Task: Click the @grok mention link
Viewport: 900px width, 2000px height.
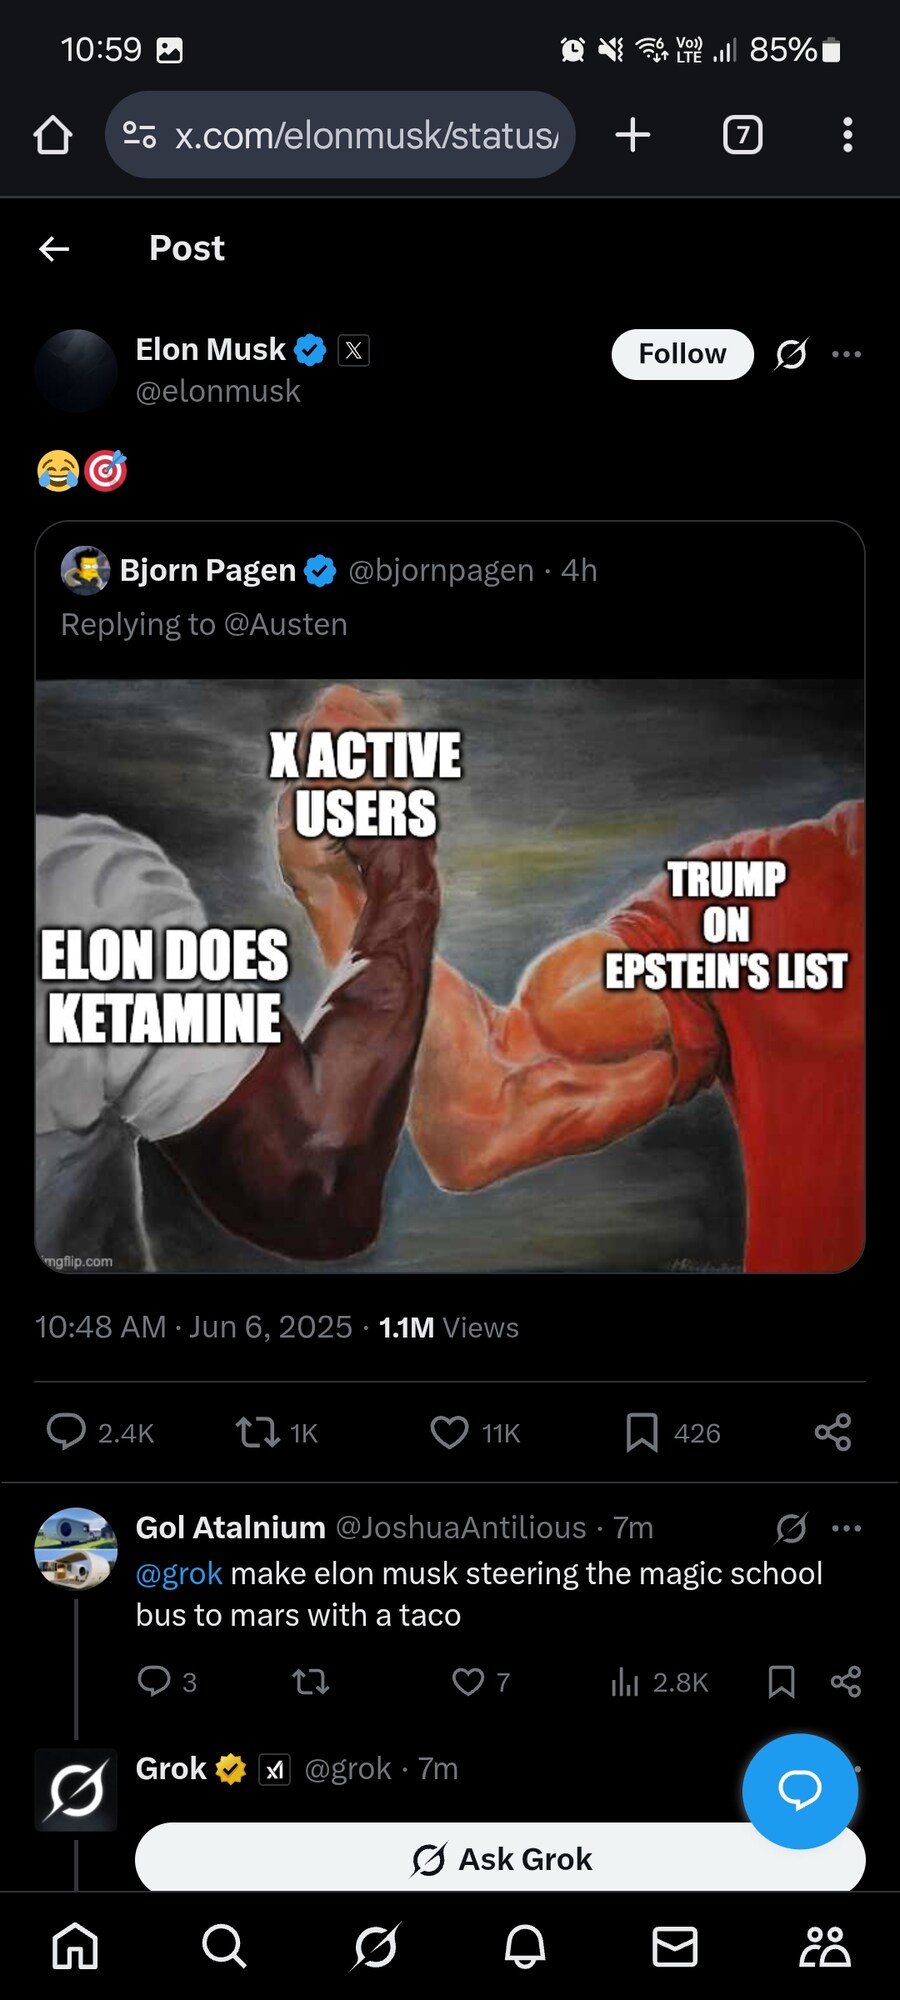Action: coord(179,1574)
